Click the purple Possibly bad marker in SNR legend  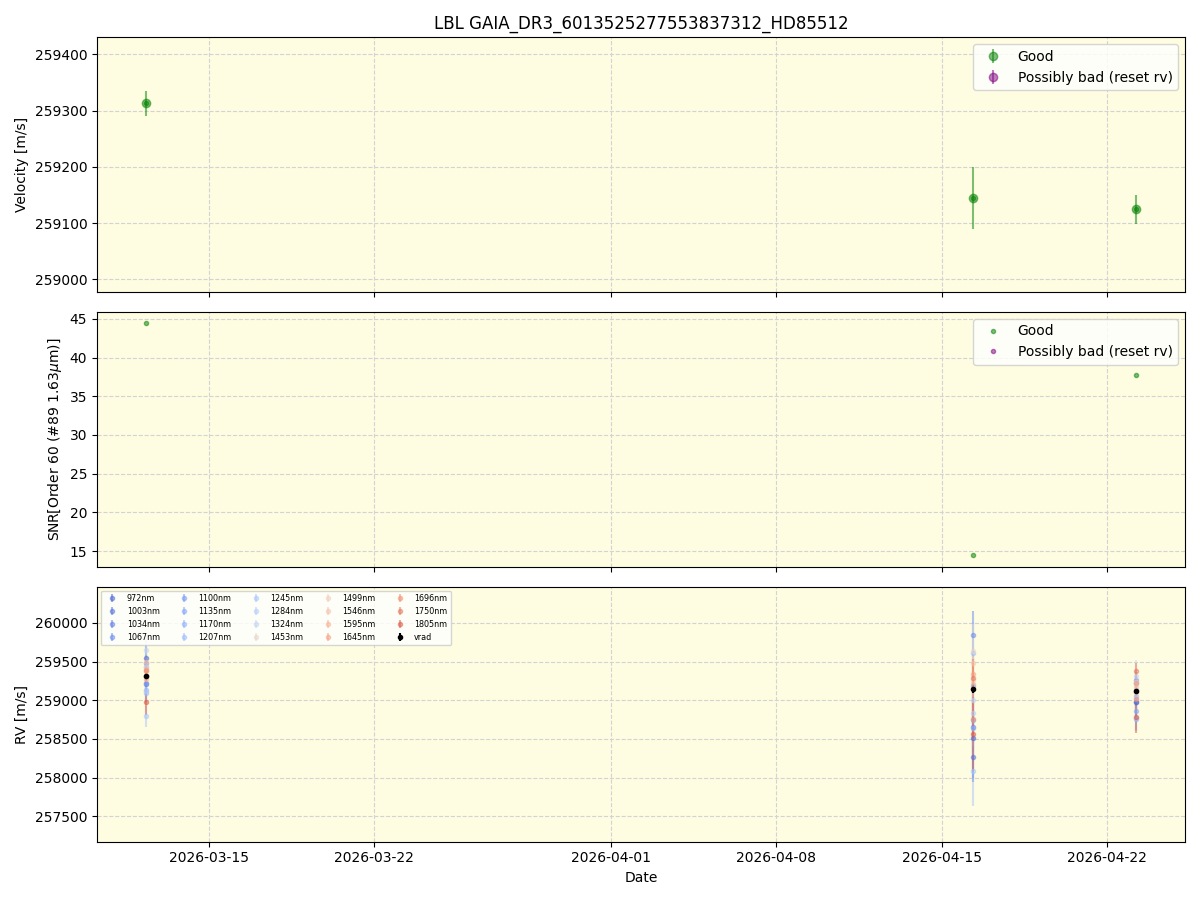[x=993, y=351]
